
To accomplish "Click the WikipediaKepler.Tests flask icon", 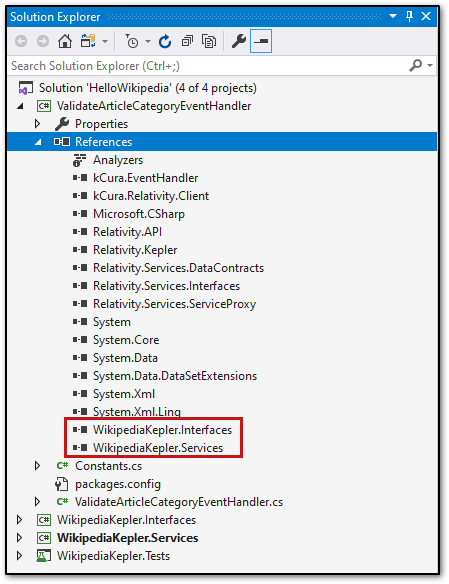I will pos(44,556).
